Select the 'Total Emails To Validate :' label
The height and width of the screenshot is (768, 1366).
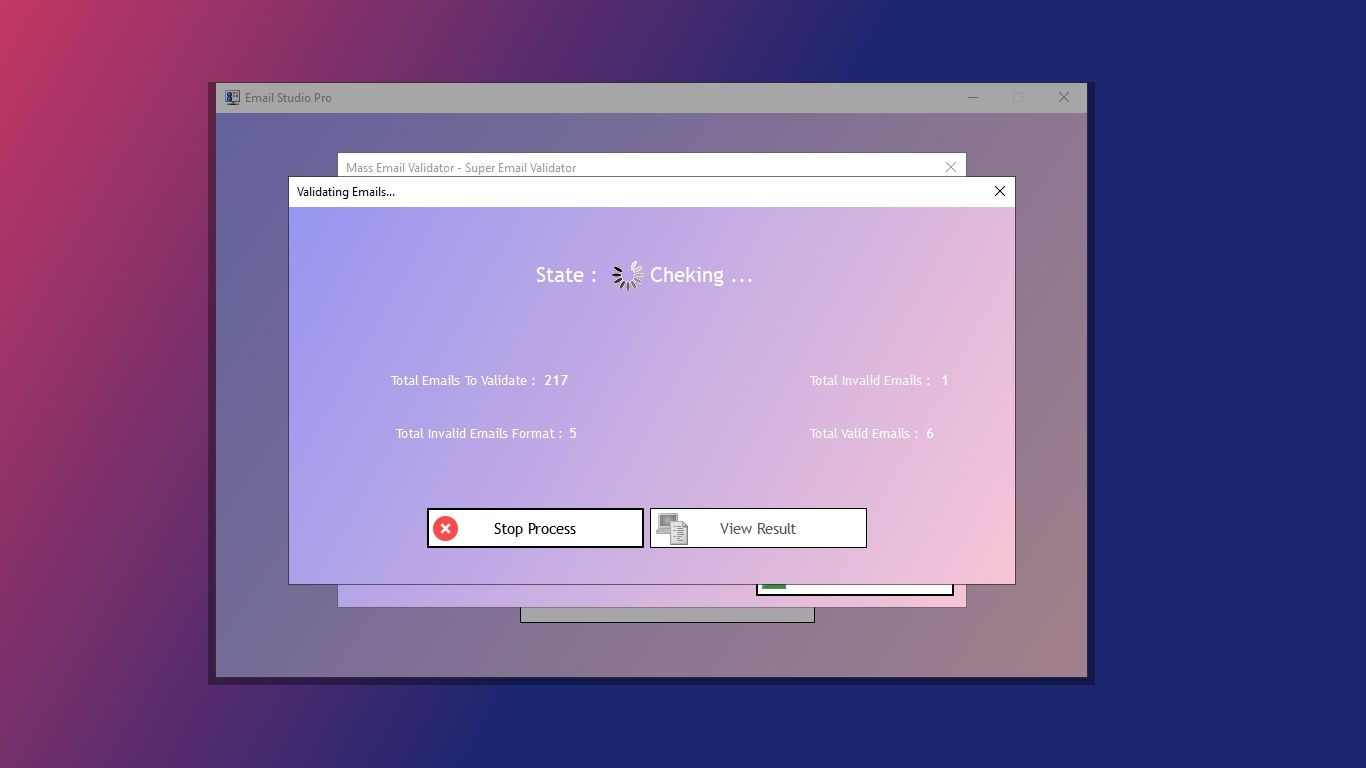click(x=463, y=380)
